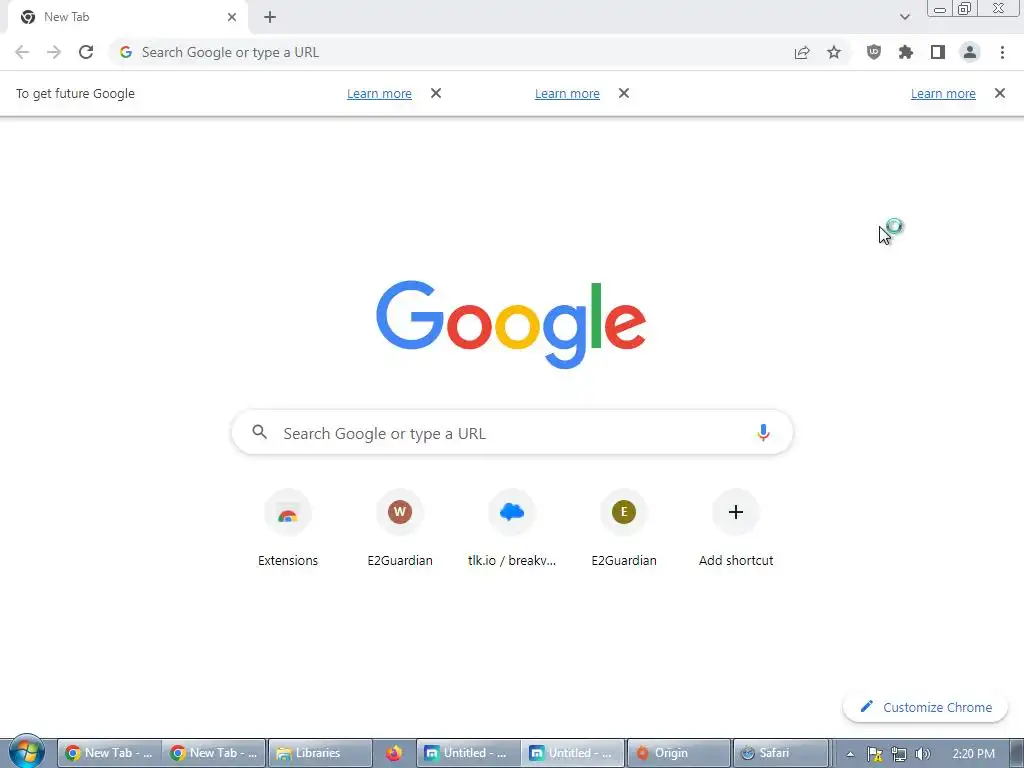Open the E2Guardian shortcut with E icon
This screenshot has width=1024, height=768.
tap(624, 529)
